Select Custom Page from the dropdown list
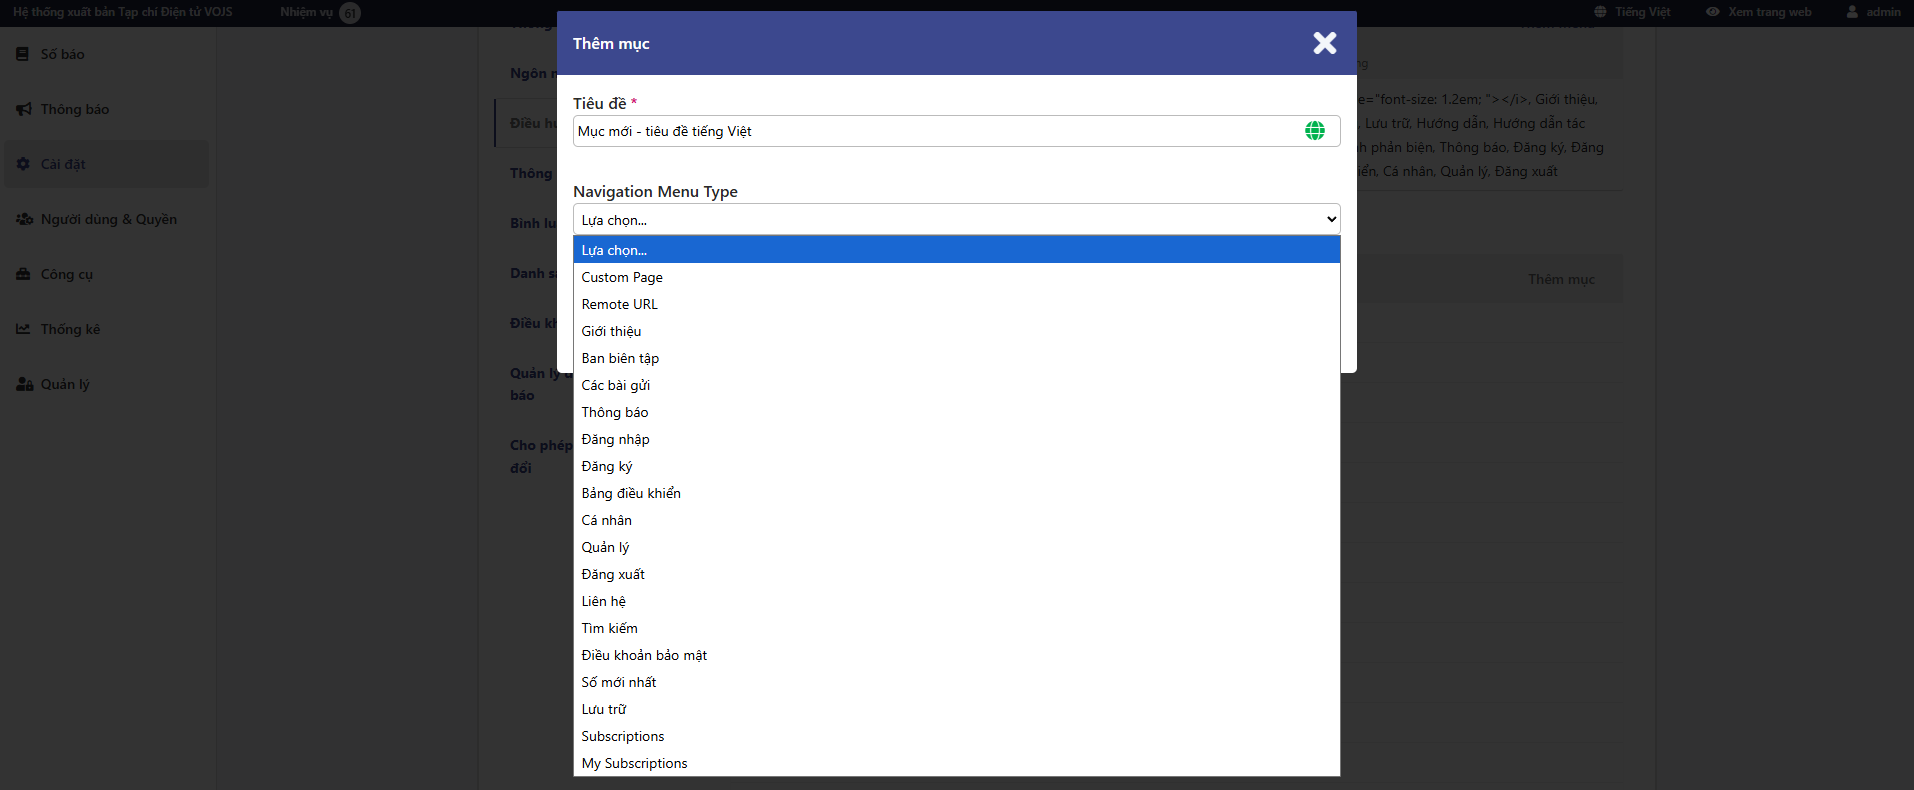Image resolution: width=1914 pixels, height=790 pixels. pos(622,277)
